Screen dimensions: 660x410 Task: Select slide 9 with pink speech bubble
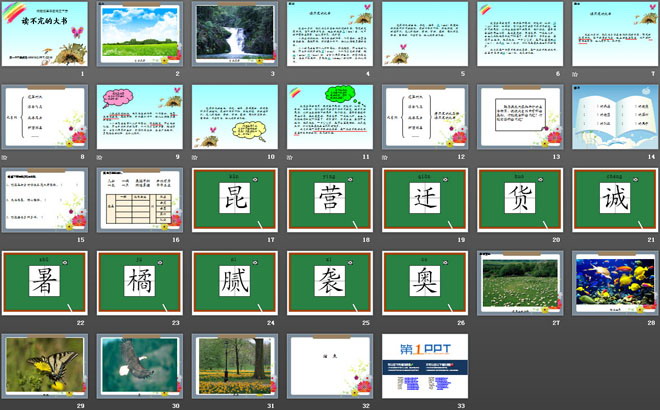click(x=140, y=117)
